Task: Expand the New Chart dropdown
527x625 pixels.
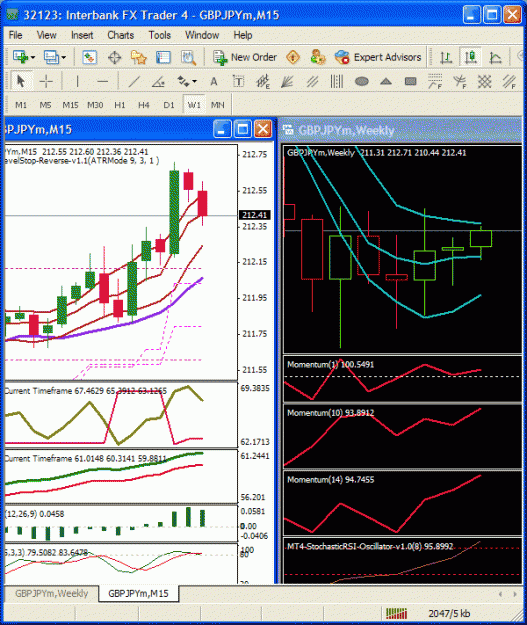Action: [x=33, y=58]
